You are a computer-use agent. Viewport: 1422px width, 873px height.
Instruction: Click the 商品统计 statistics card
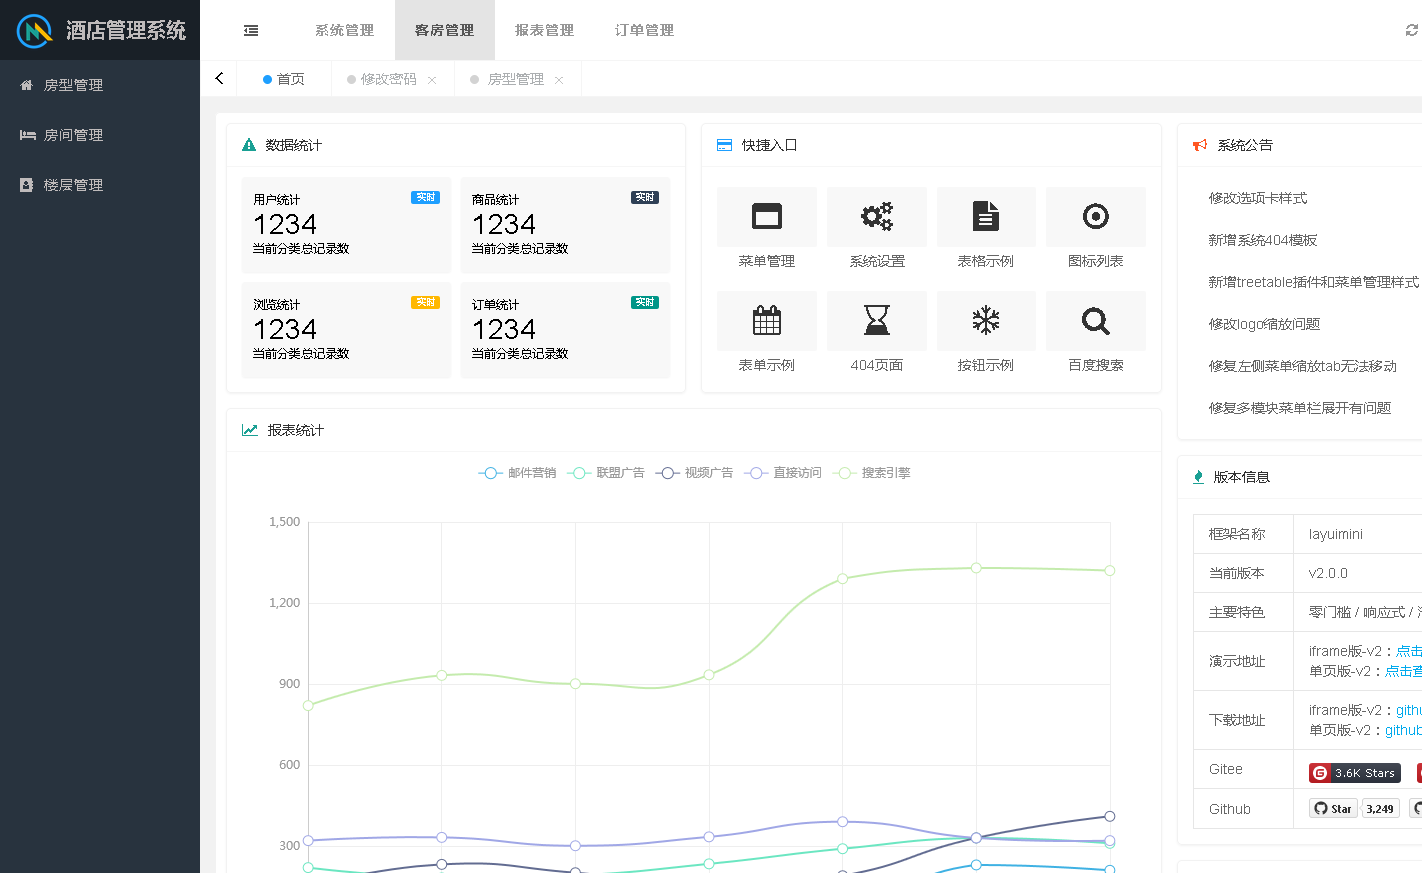coord(565,225)
